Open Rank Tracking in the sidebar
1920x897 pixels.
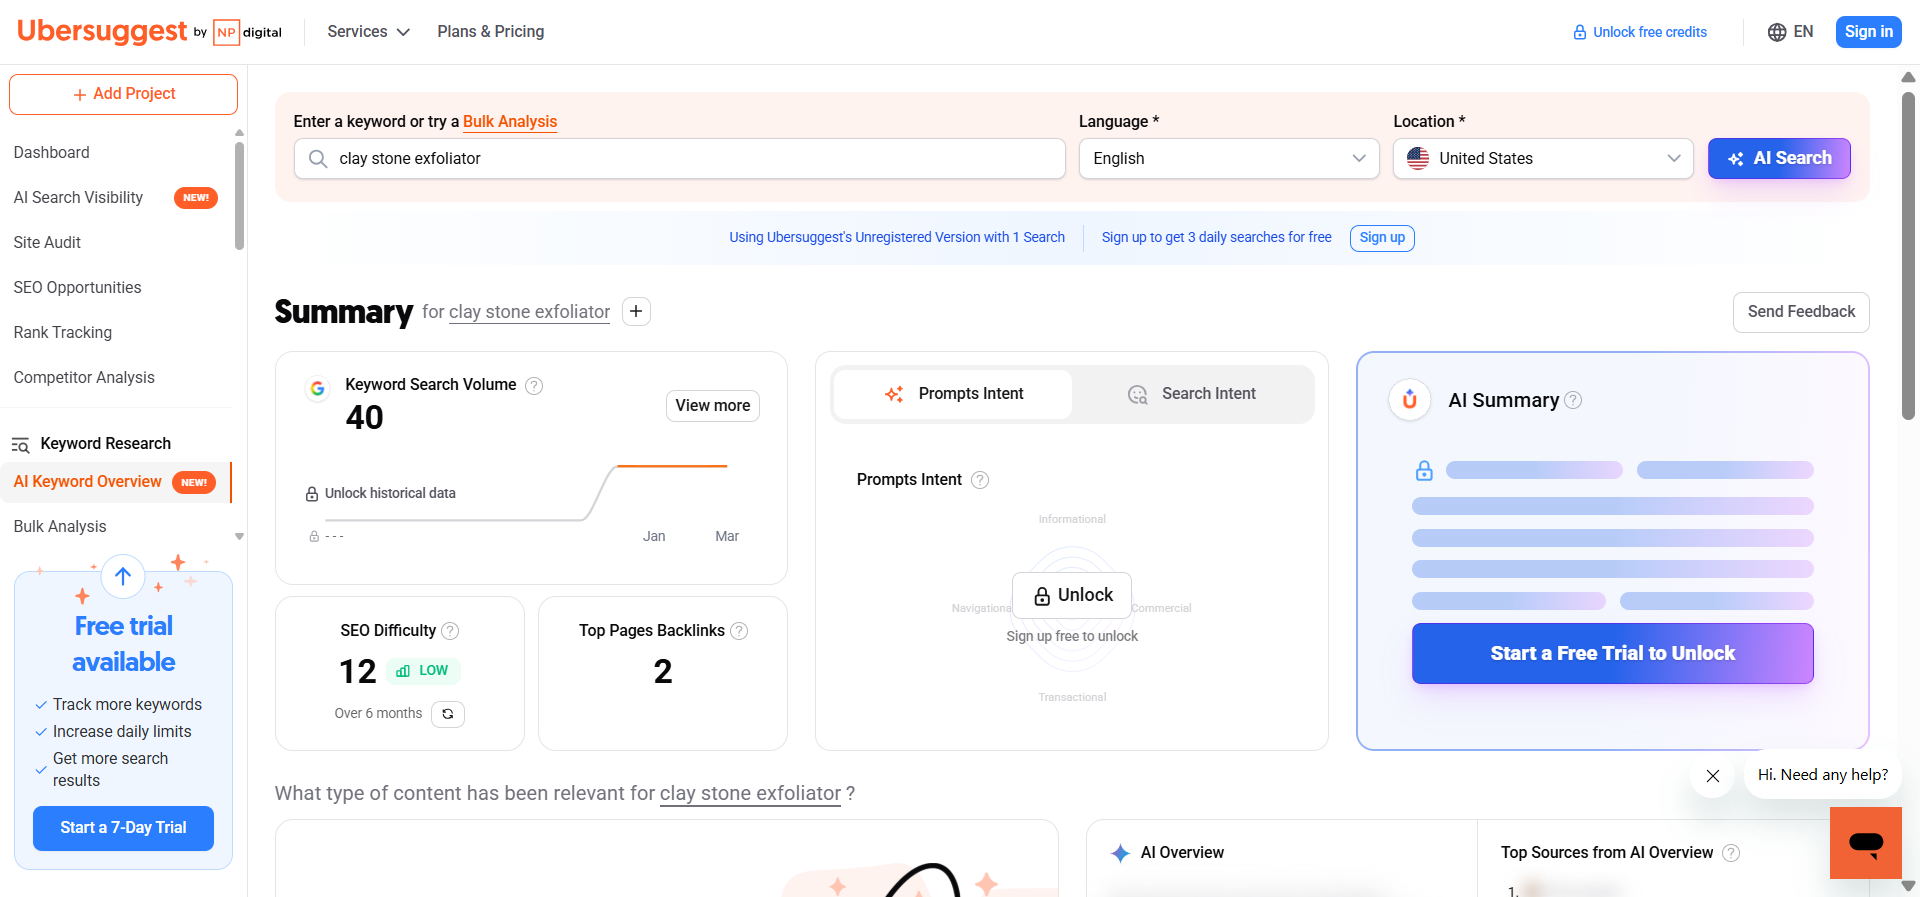(62, 333)
